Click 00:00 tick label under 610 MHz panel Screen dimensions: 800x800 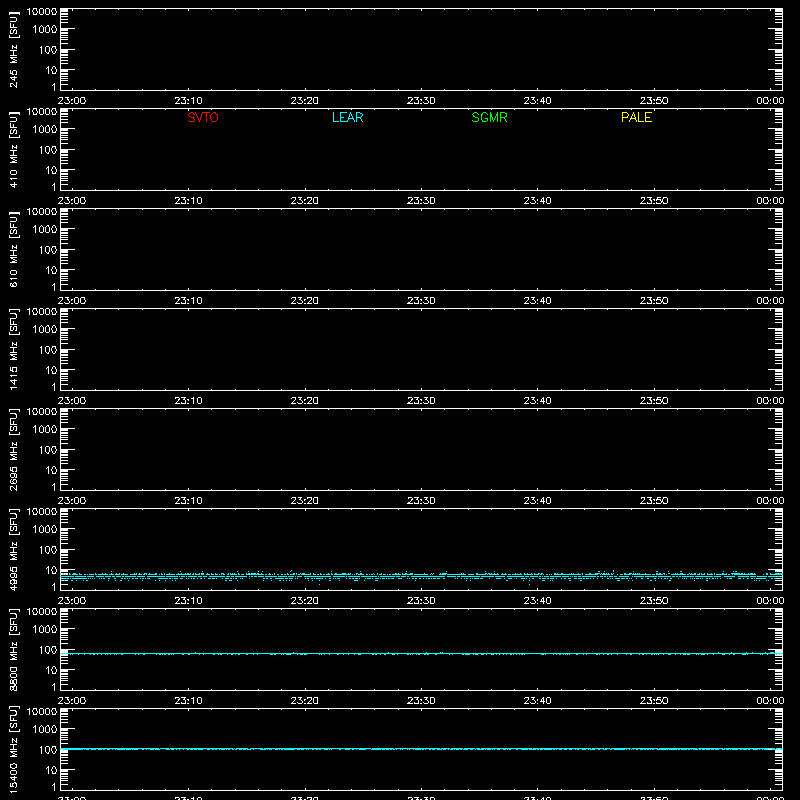click(770, 301)
